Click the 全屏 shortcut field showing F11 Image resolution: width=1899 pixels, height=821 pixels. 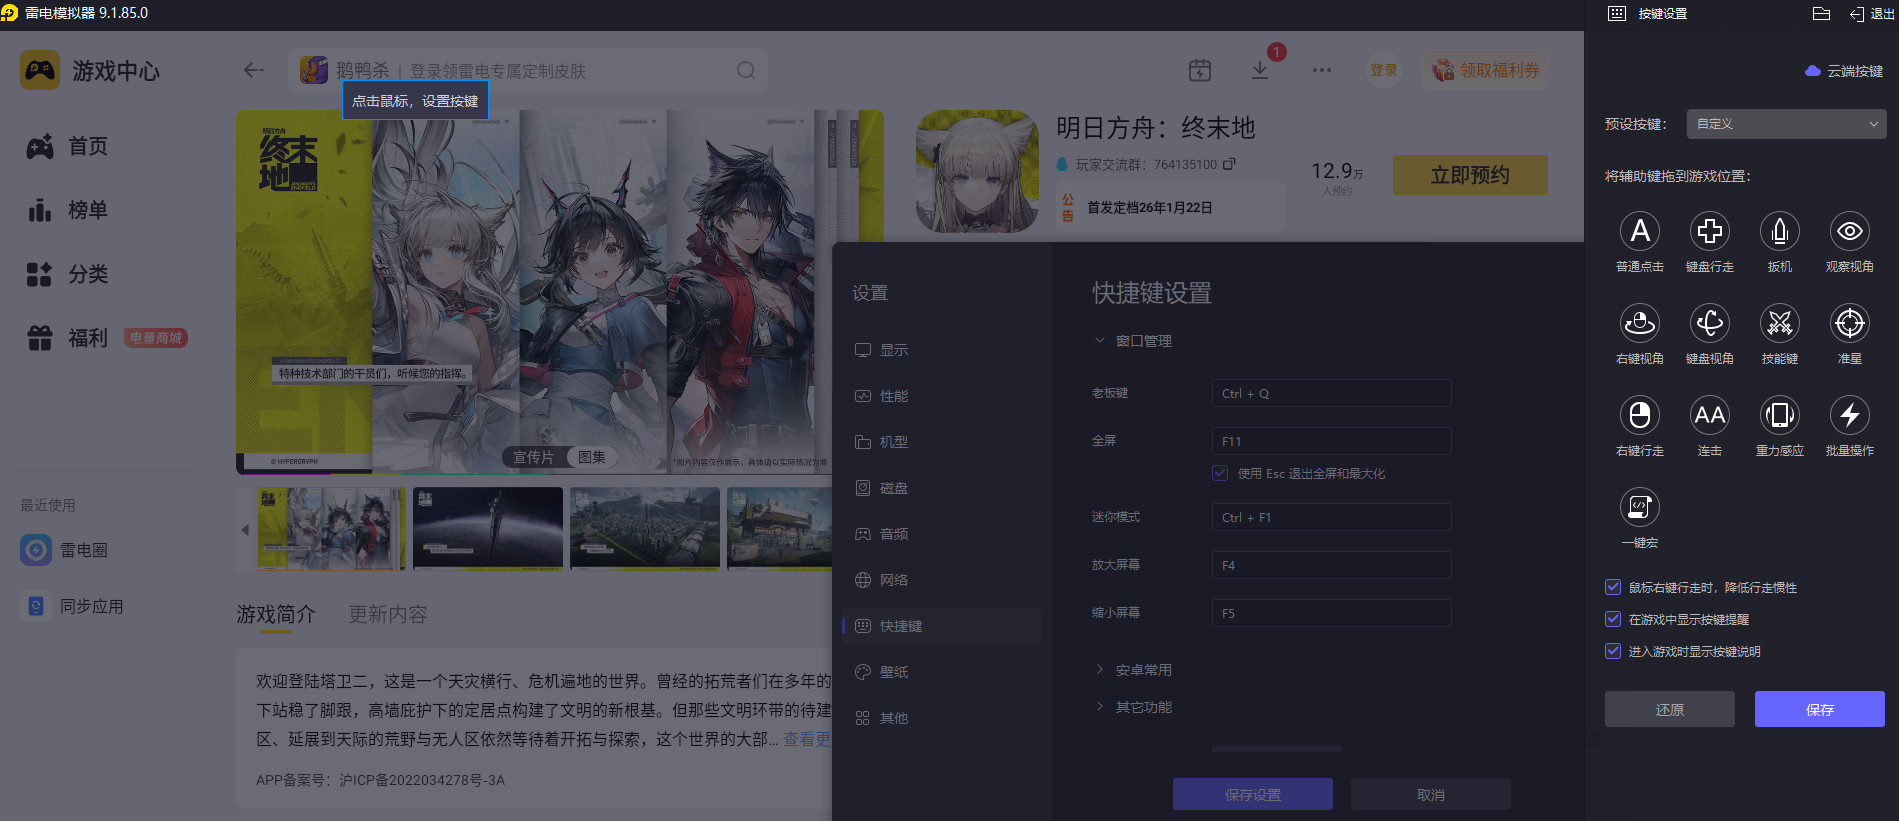tap(1332, 441)
